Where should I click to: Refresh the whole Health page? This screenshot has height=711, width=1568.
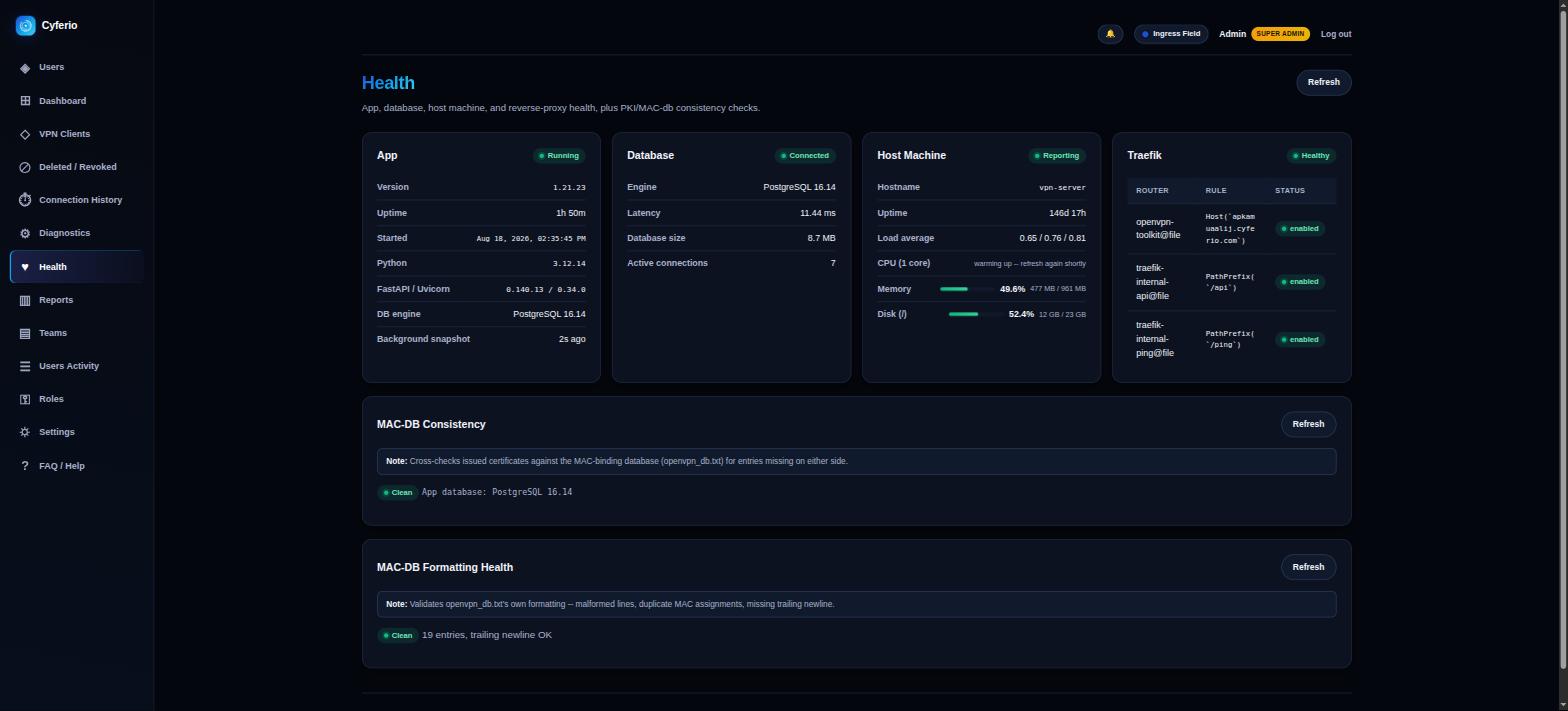(x=1323, y=82)
